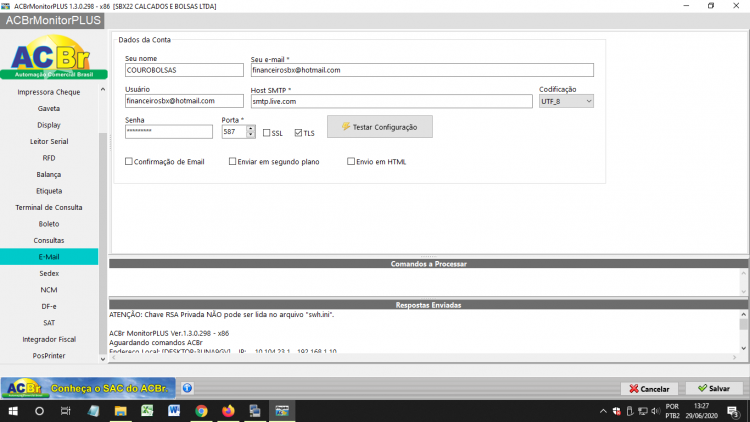The height and width of the screenshot is (422, 750).
Task: Select Etiqueta in sidebar
Action: (x=49, y=191)
